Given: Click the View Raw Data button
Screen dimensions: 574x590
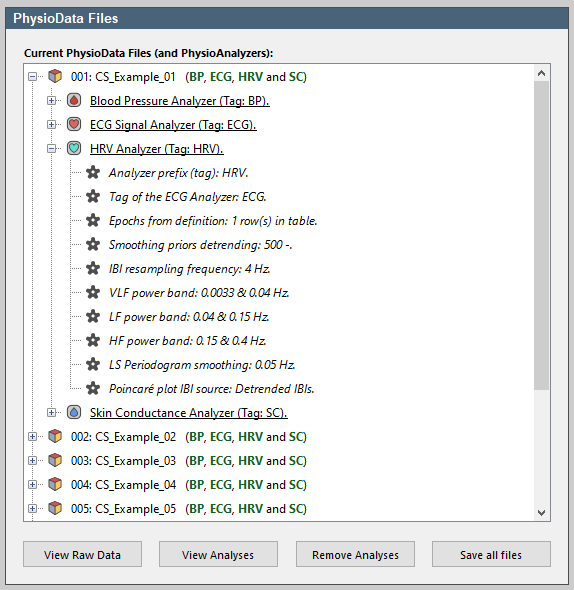Looking at the screenshot, I should click(x=82, y=554).
